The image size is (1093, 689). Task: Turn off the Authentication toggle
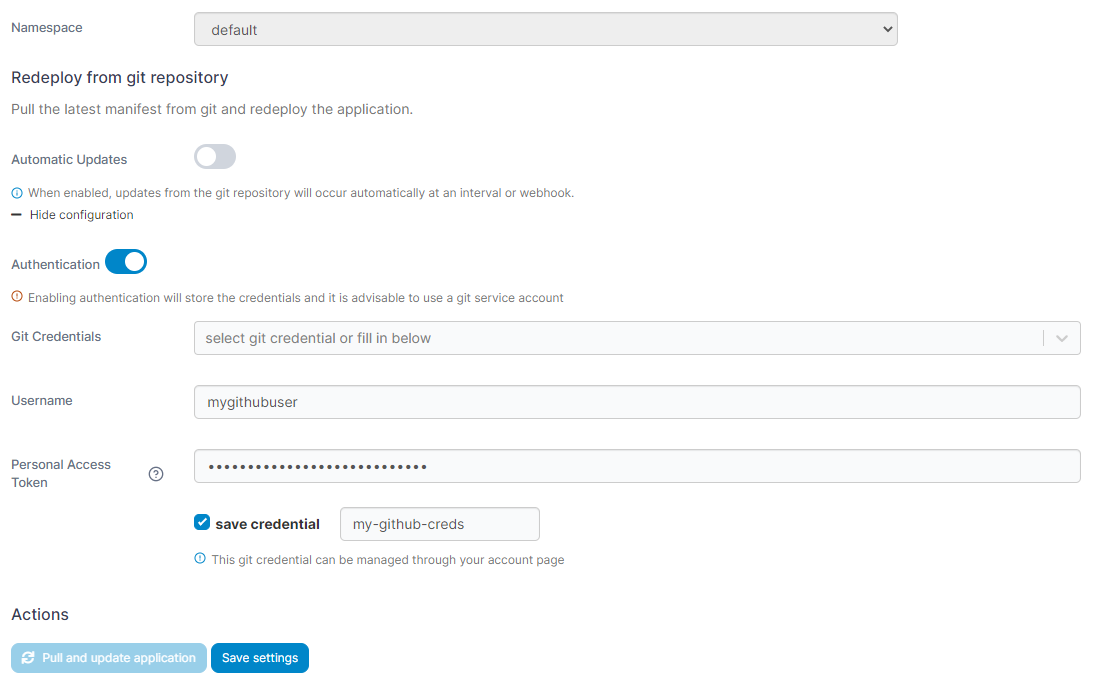(x=126, y=262)
